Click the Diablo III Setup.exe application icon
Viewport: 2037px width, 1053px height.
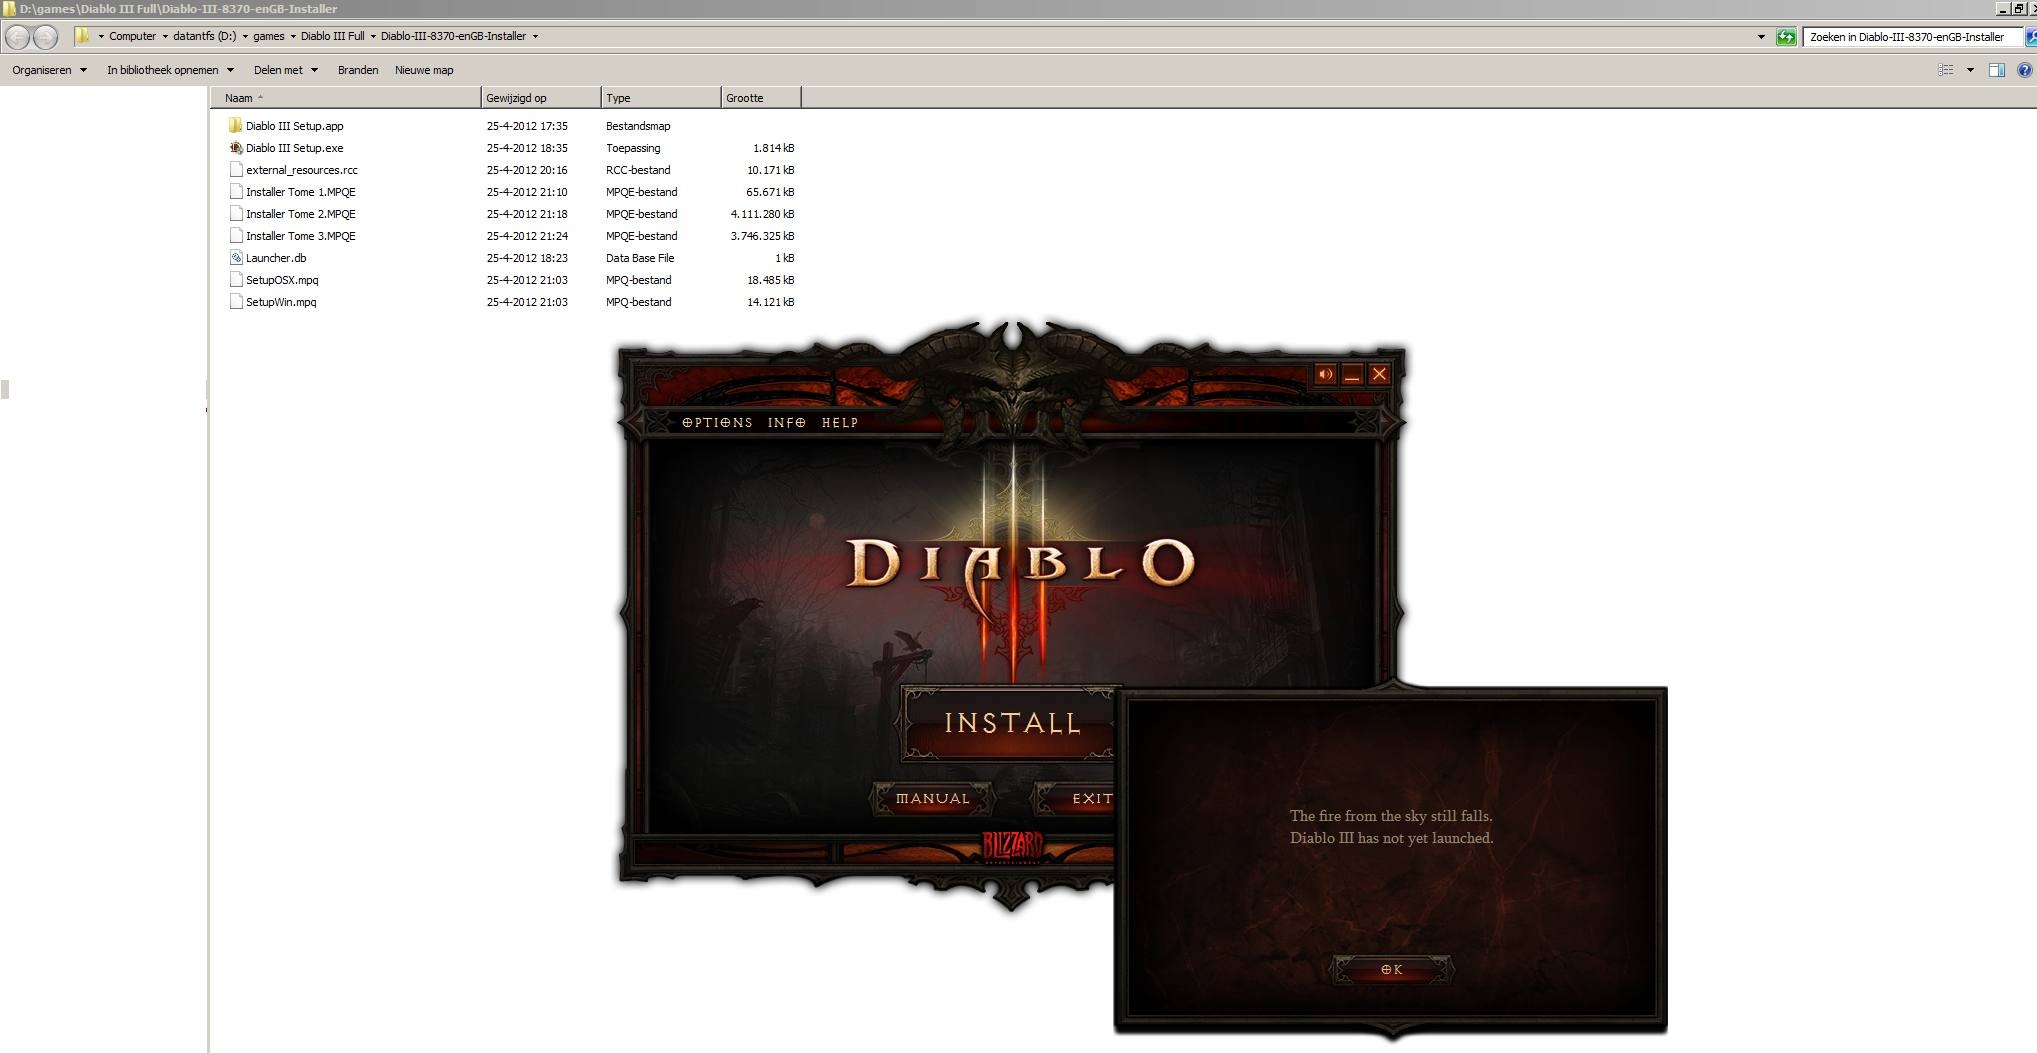tap(236, 148)
